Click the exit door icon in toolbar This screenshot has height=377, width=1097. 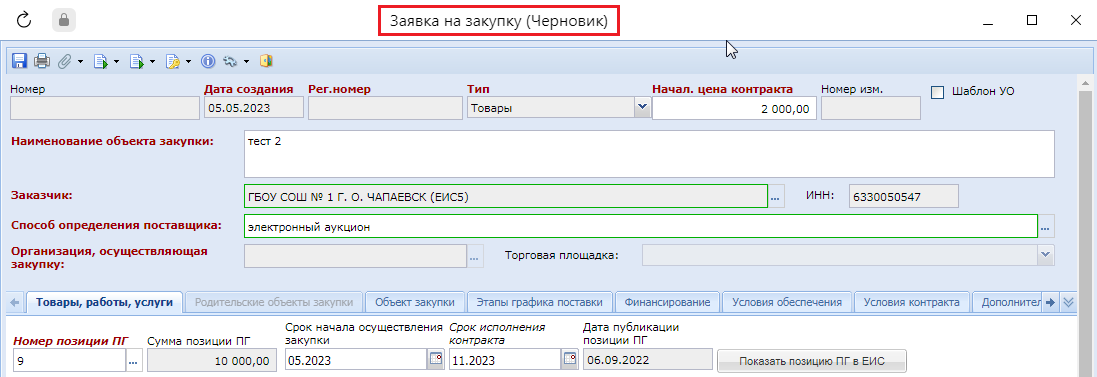click(266, 62)
